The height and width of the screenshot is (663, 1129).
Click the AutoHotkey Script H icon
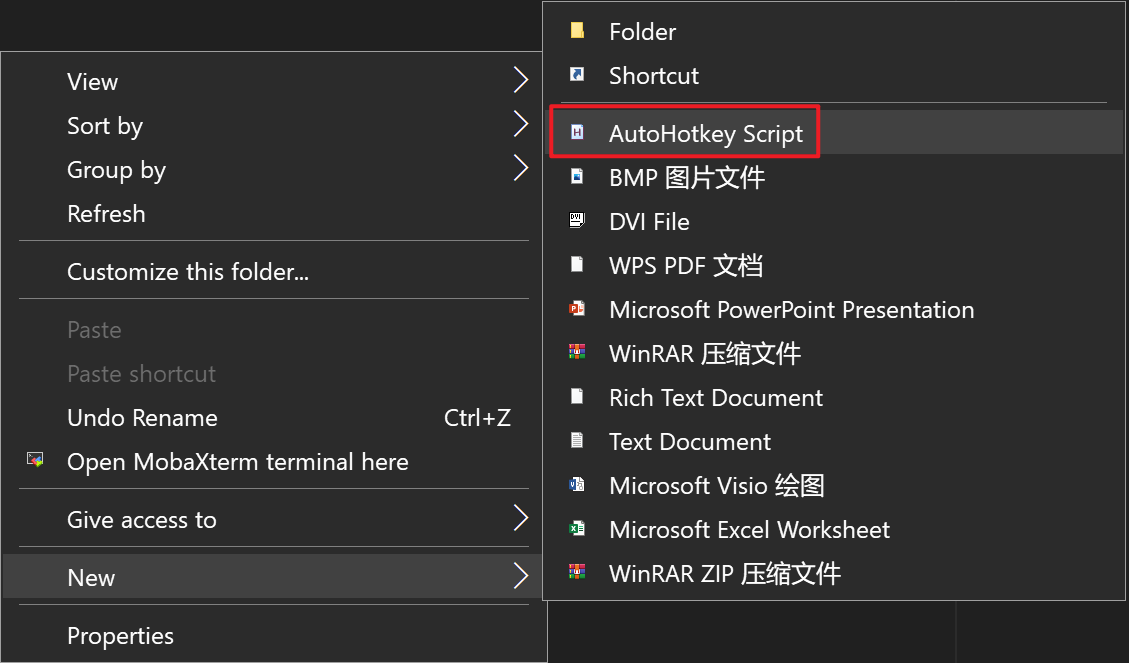tap(577, 132)
